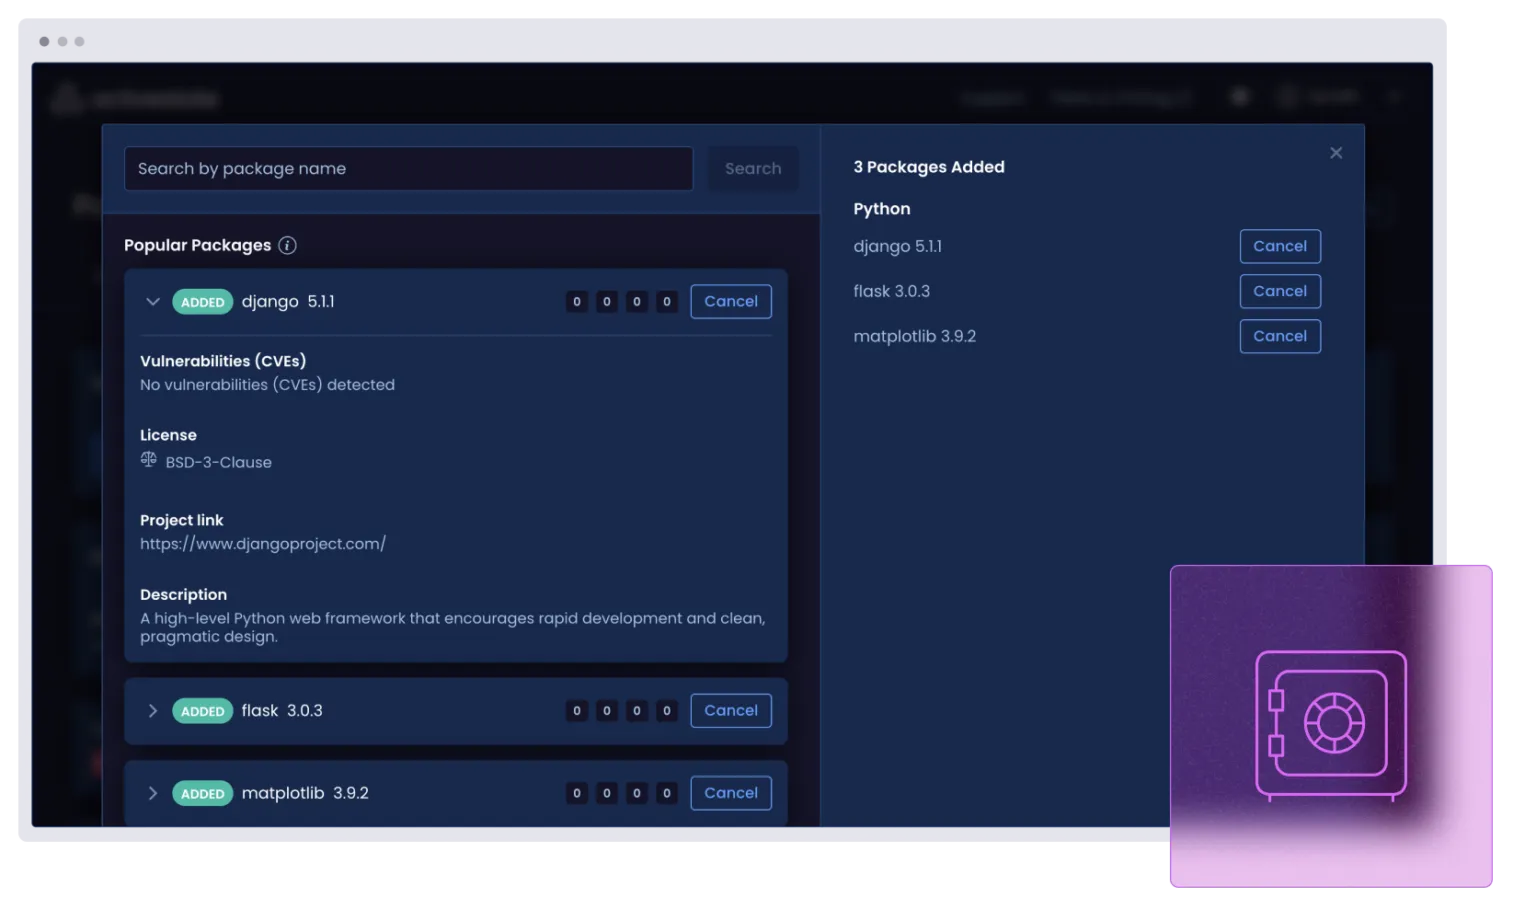Click the license scales icon near BSD-3-Clause
The image size is (1536, 920).
(x=148, y=460)
